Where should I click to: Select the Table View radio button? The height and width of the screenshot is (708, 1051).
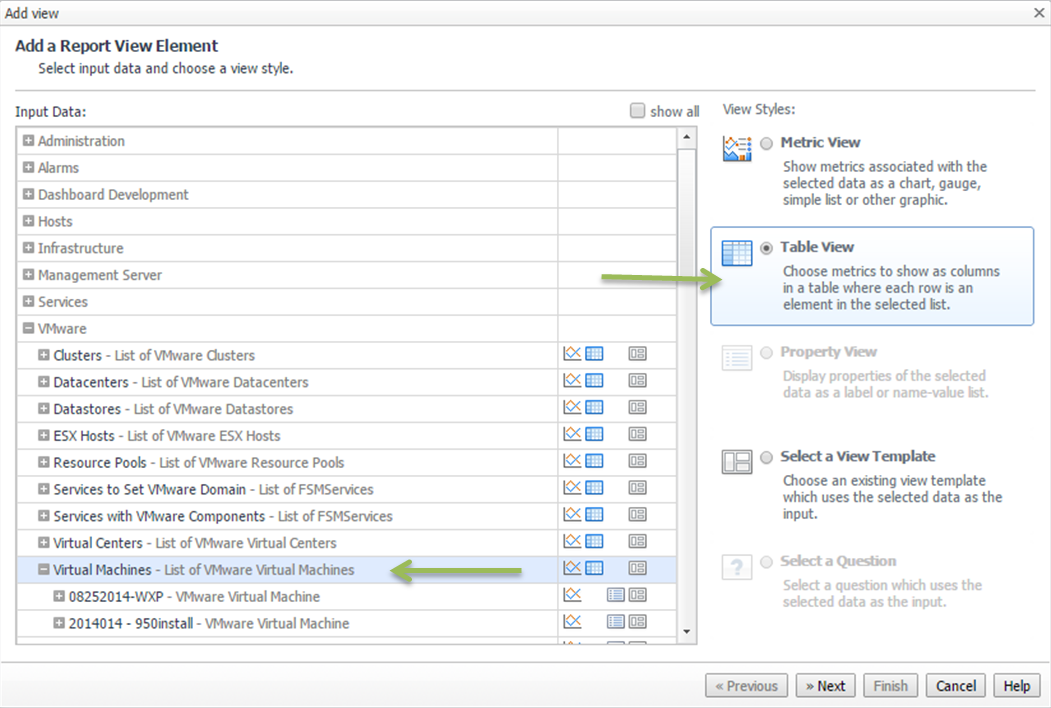(x=767, y=248)
